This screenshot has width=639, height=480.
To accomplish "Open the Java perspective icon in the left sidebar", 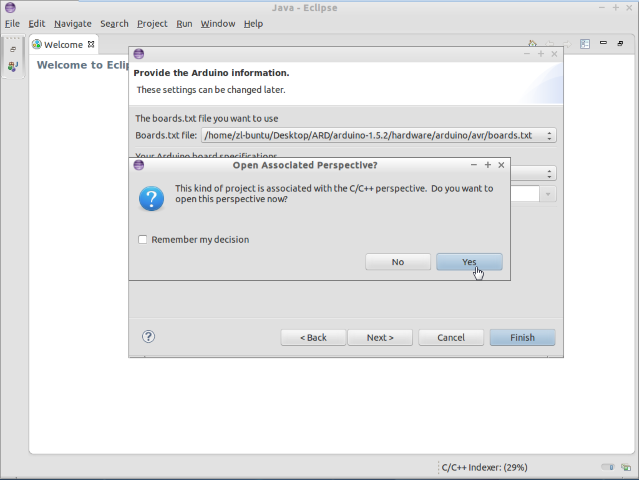I will pos(13,66).
